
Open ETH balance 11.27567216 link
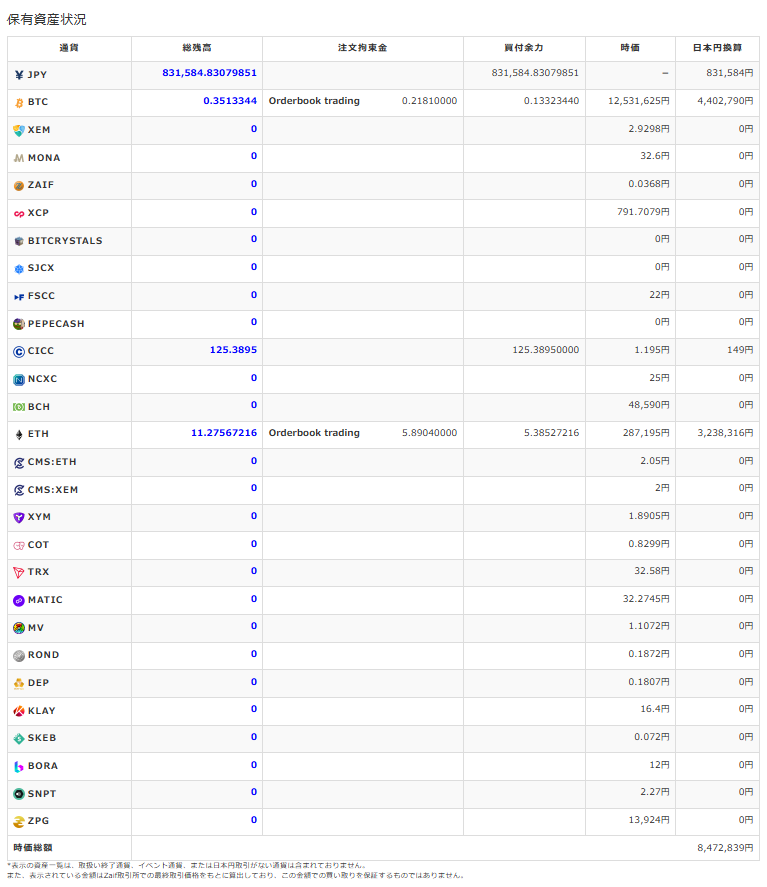pos(224,433)
